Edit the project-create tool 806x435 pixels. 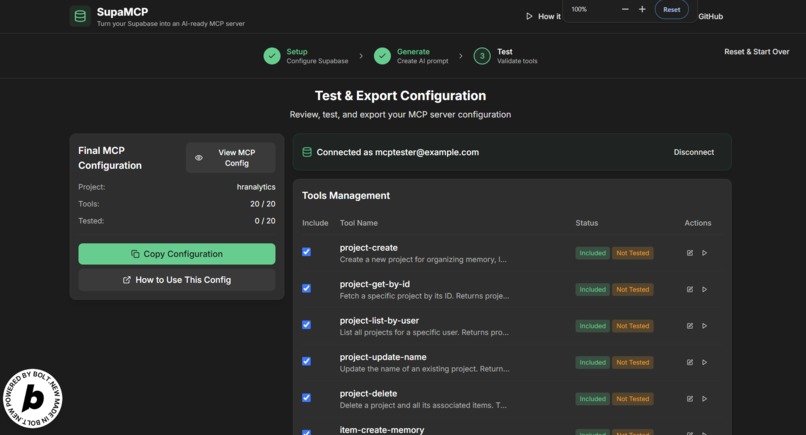690,253
